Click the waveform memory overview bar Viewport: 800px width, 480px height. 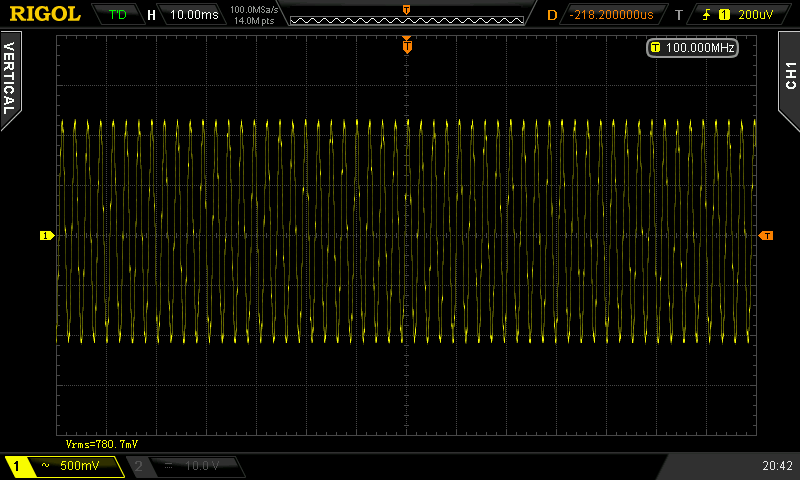pyautogui.click(x=407, y=20)
